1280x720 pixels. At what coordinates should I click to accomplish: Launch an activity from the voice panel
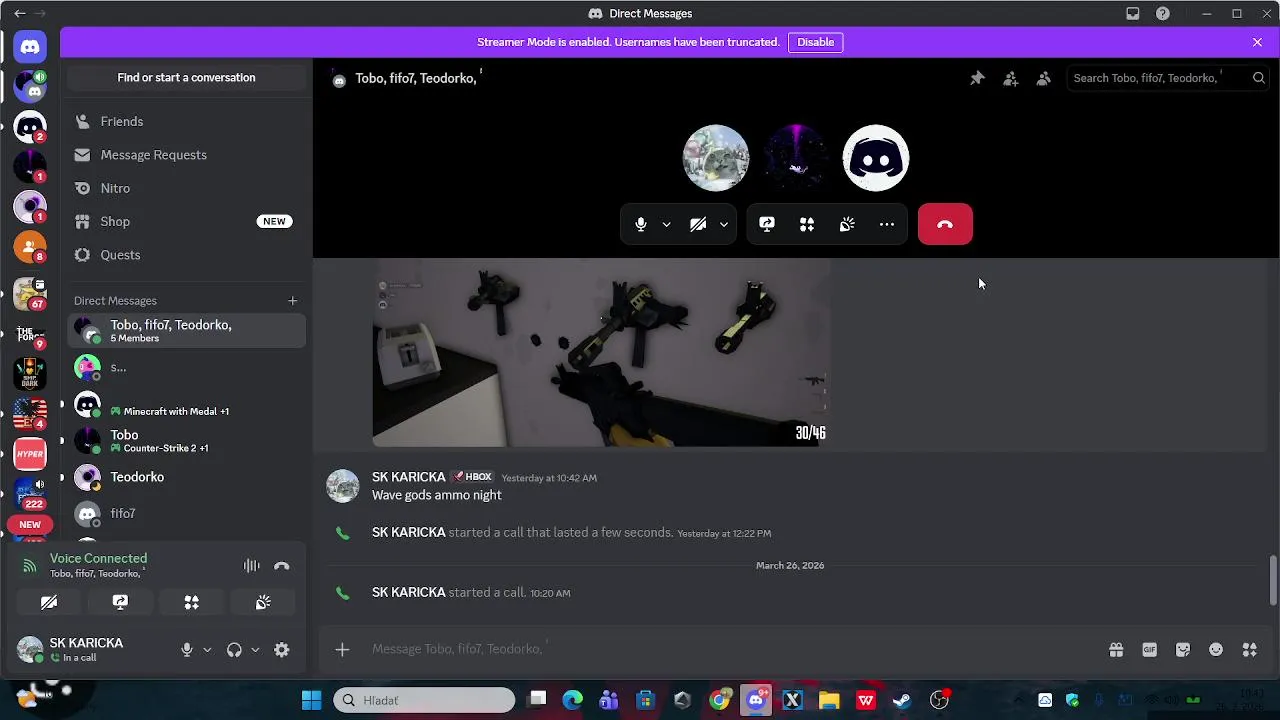191,602
